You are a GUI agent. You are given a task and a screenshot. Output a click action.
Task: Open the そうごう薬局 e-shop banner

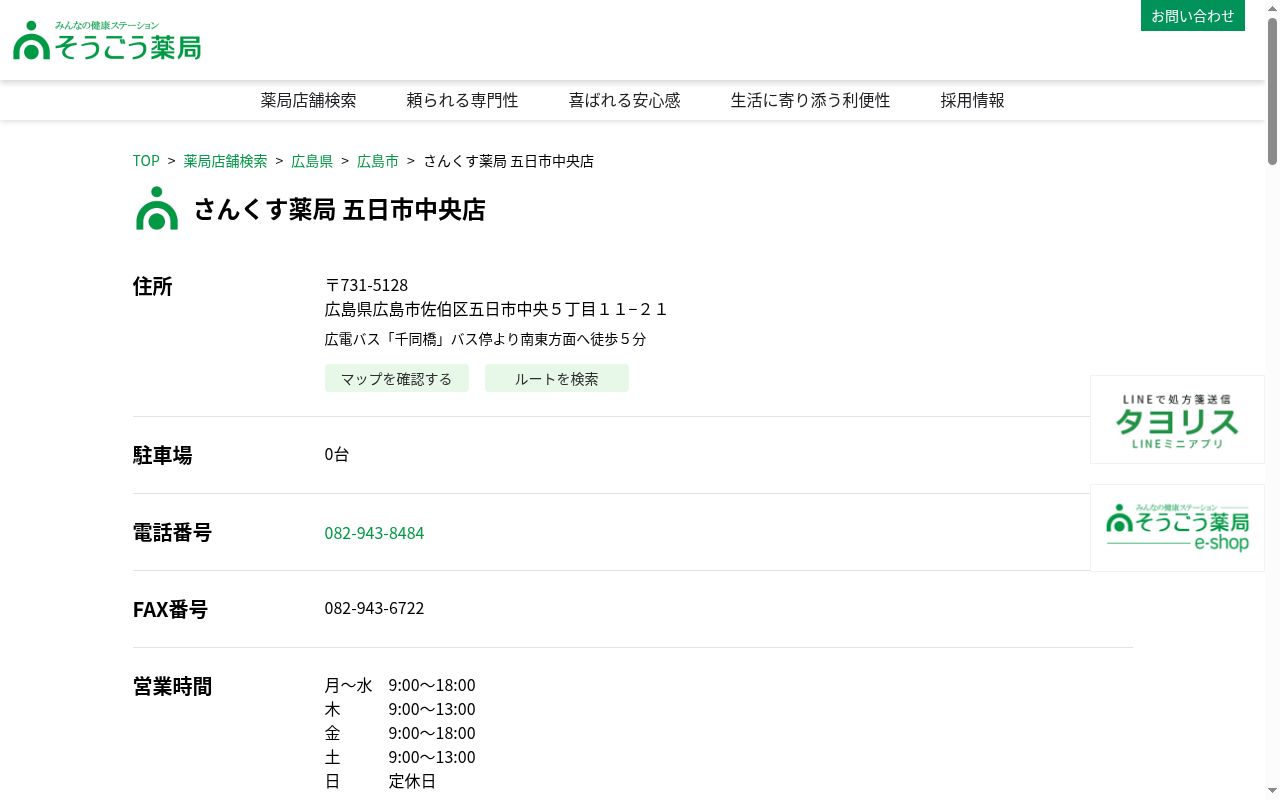tap(1177, 527)
